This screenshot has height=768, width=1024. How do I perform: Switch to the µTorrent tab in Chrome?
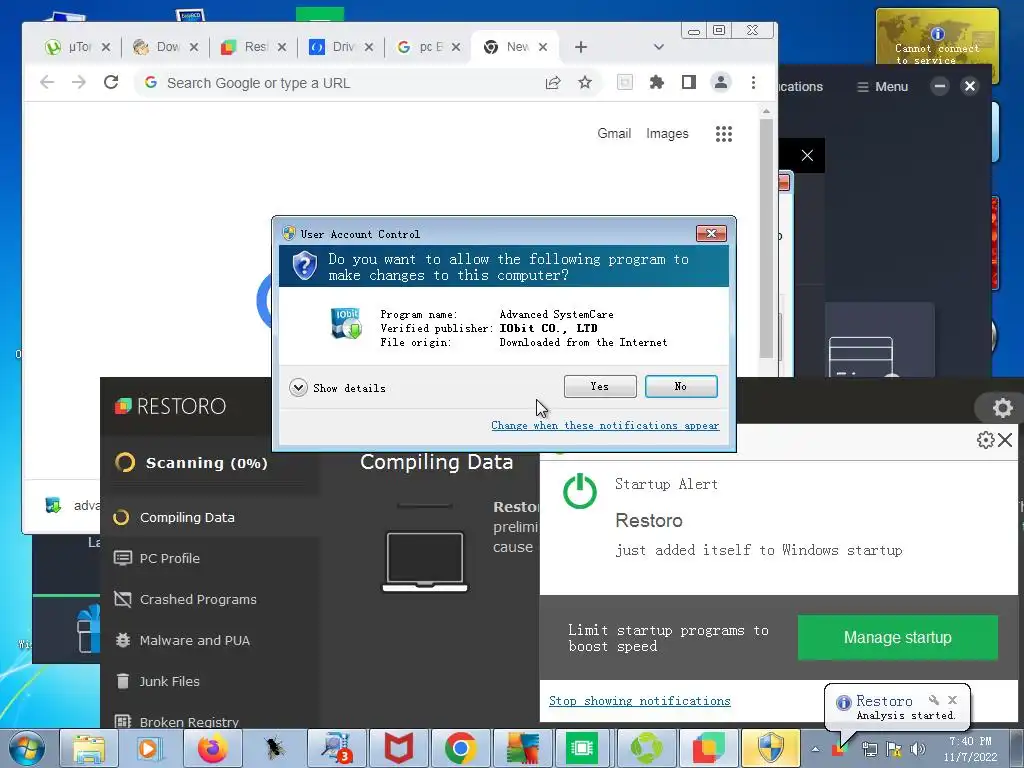pos(78,47)
